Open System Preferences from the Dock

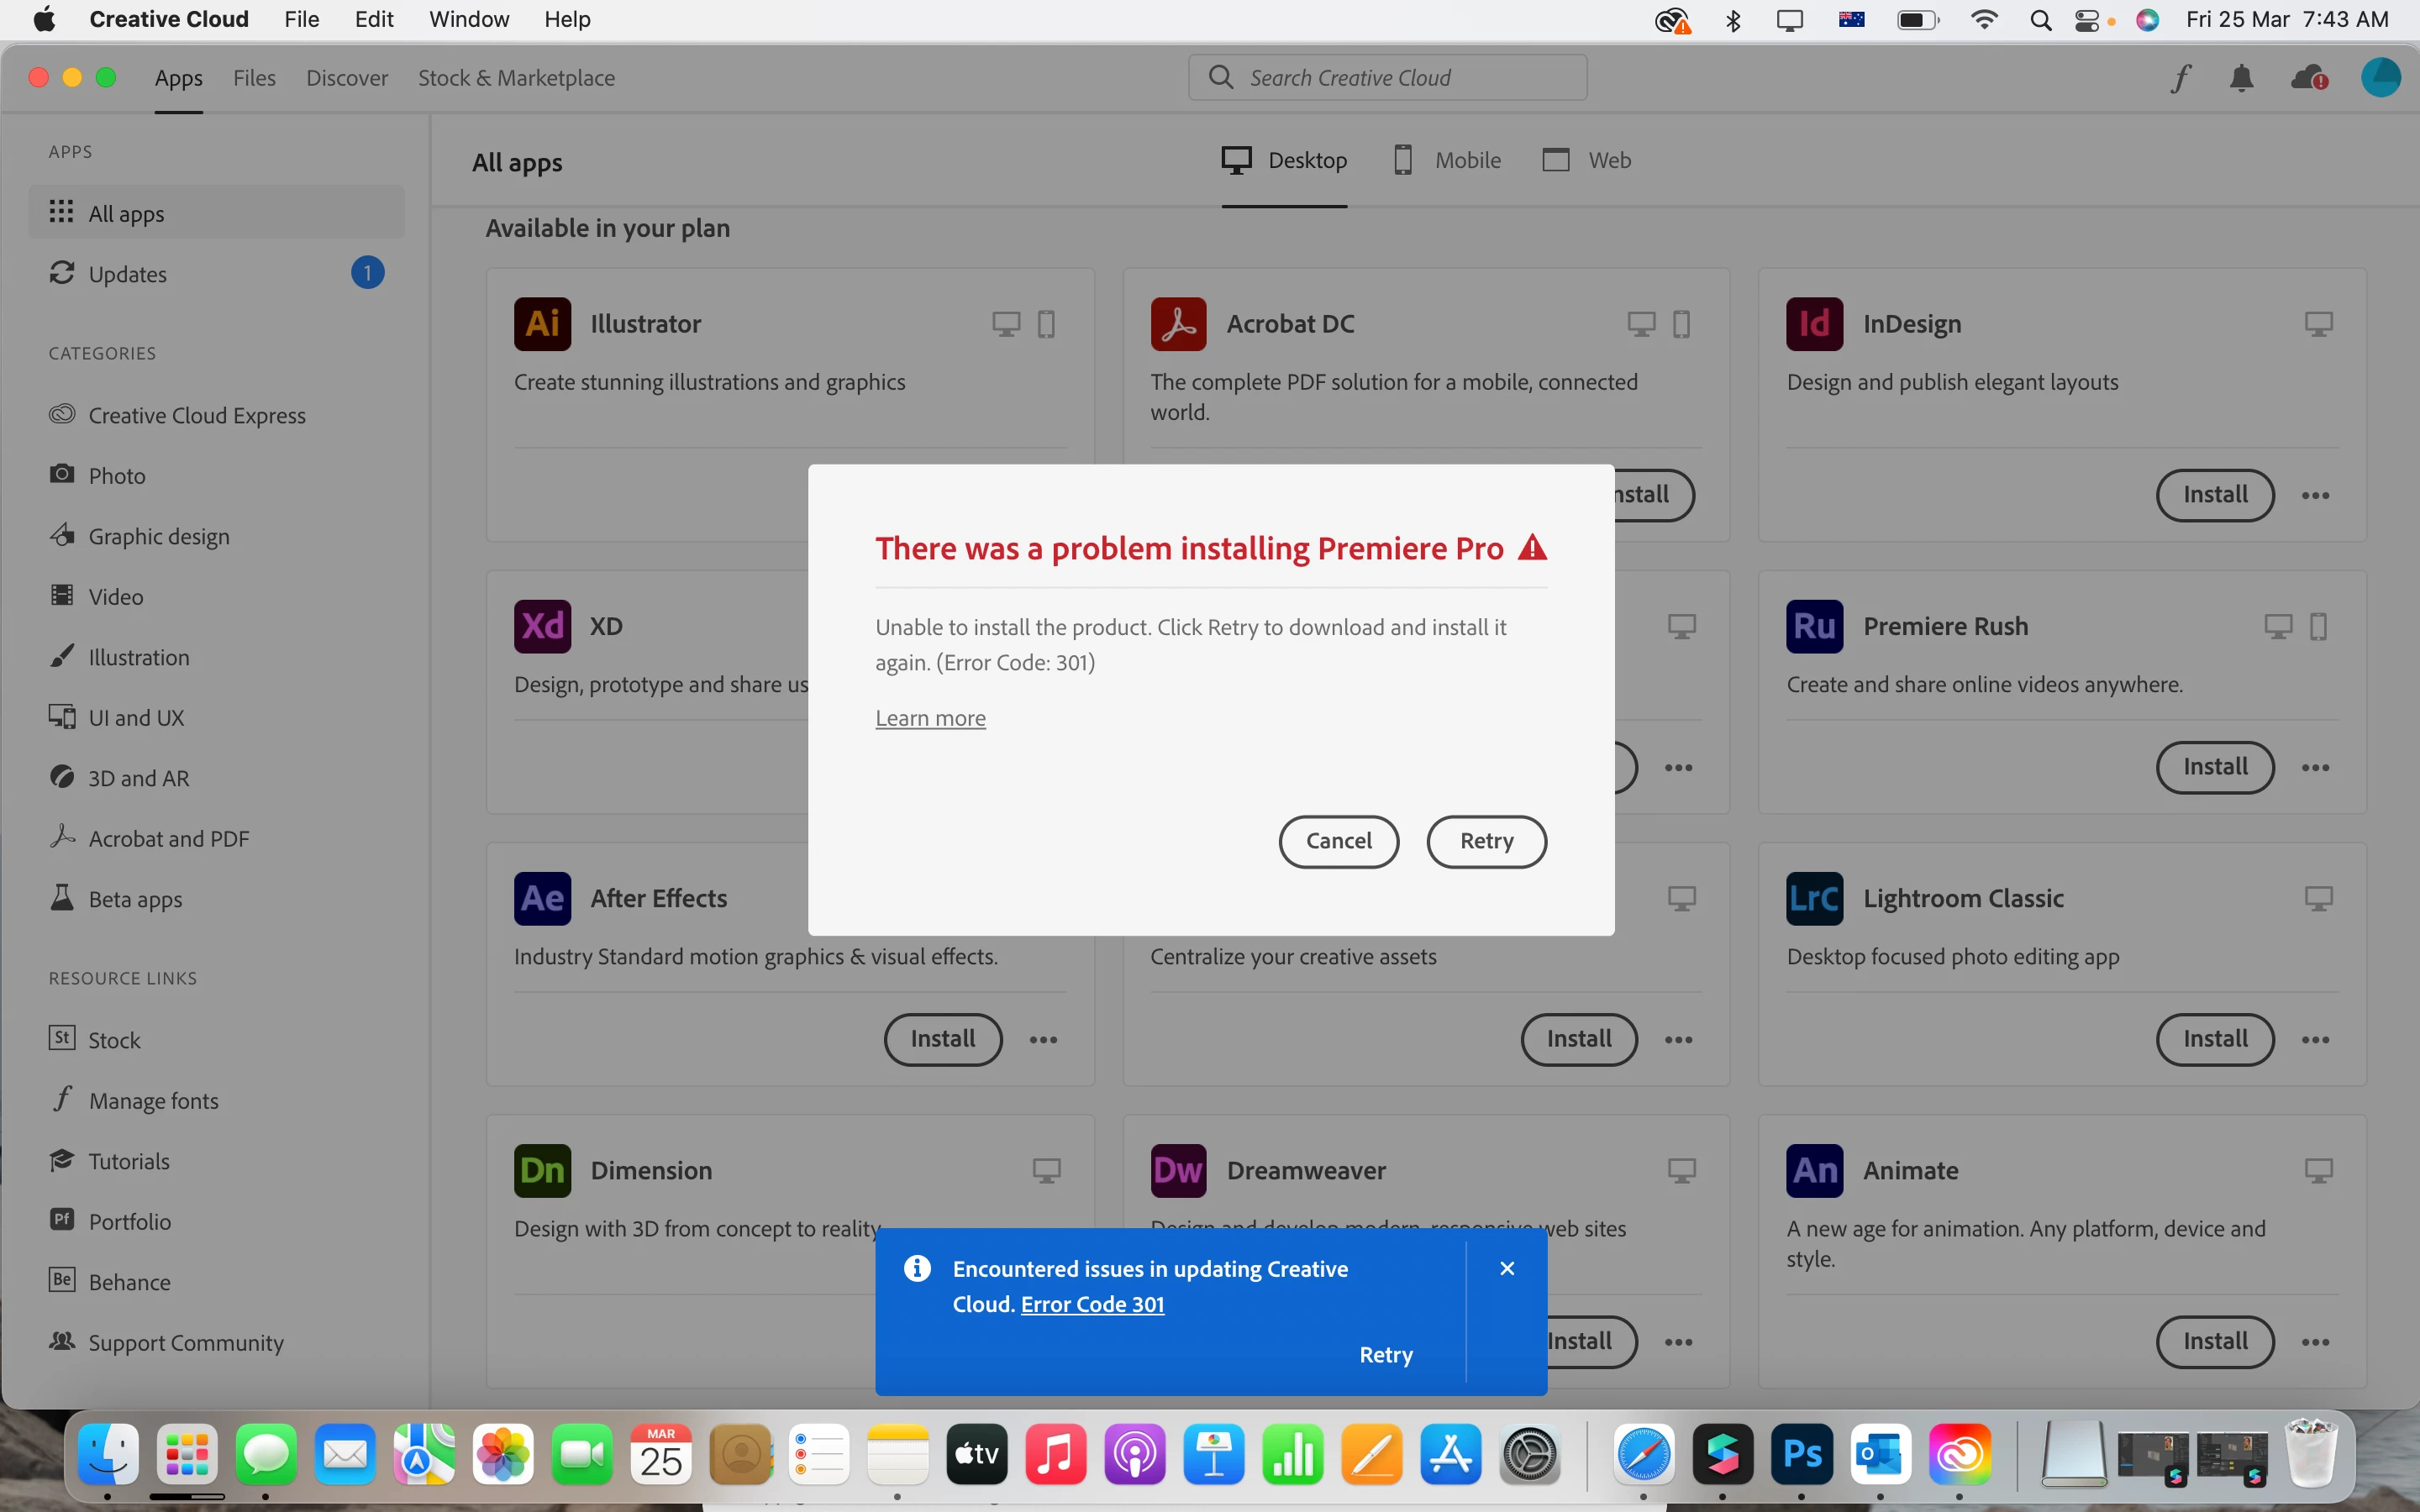[1530, 1454]
